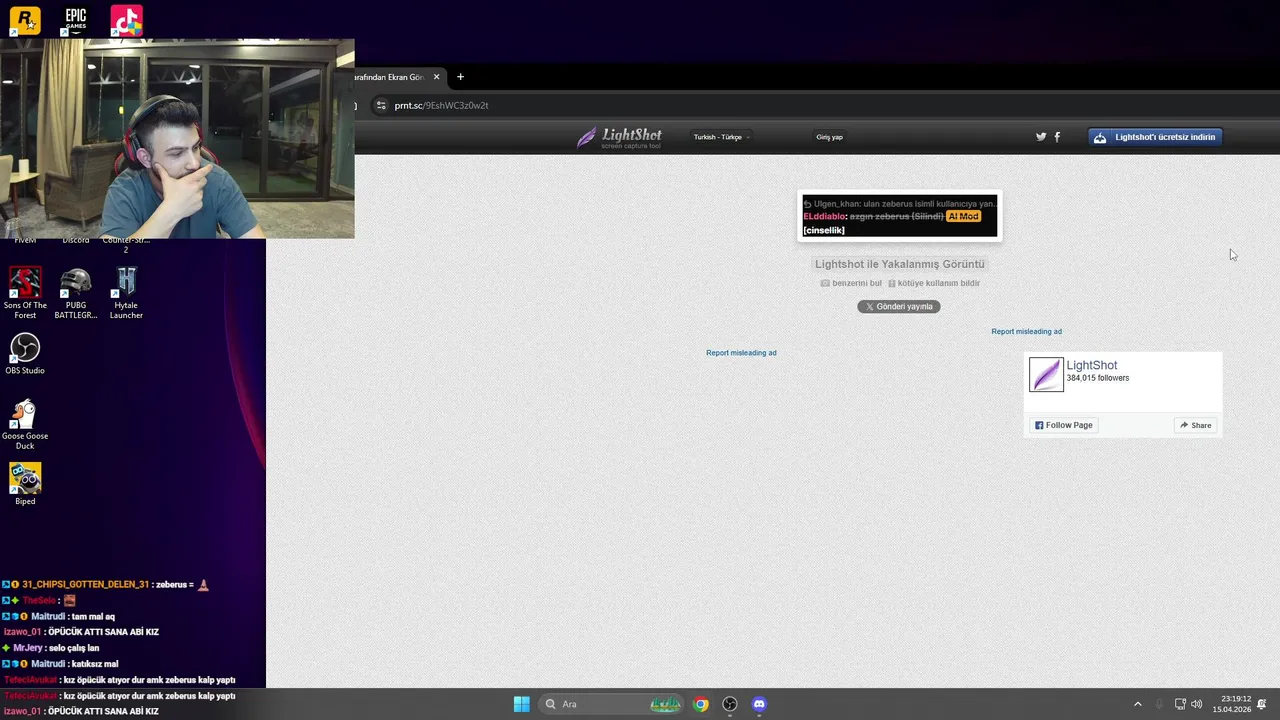Show hidden system tray icons
Viewport: 1280px width, 720px height.
(1137, 704)
